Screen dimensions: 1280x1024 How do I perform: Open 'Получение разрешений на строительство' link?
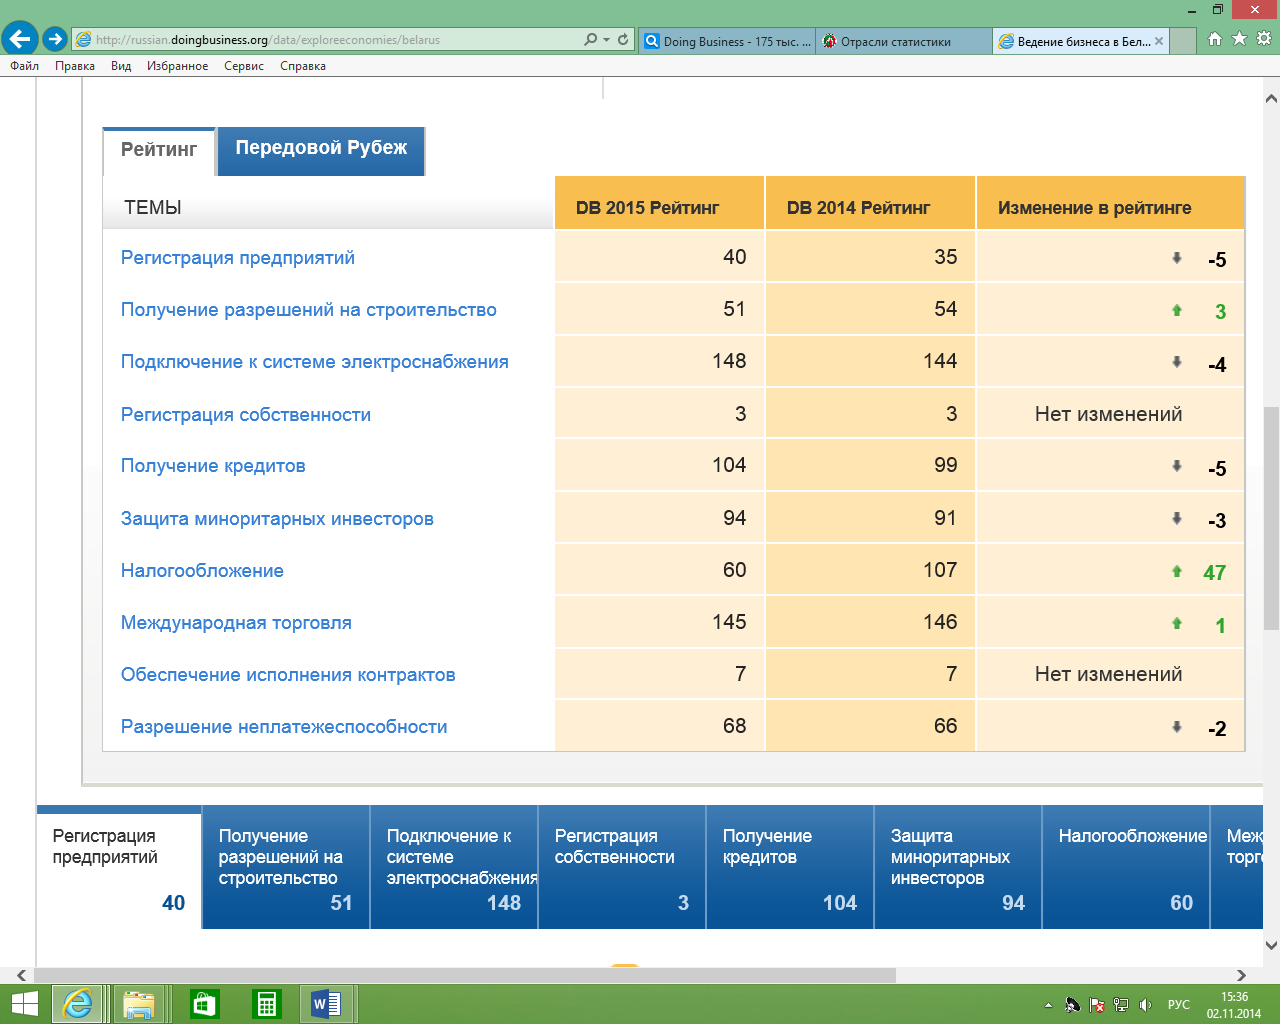[x=309, y=310]
